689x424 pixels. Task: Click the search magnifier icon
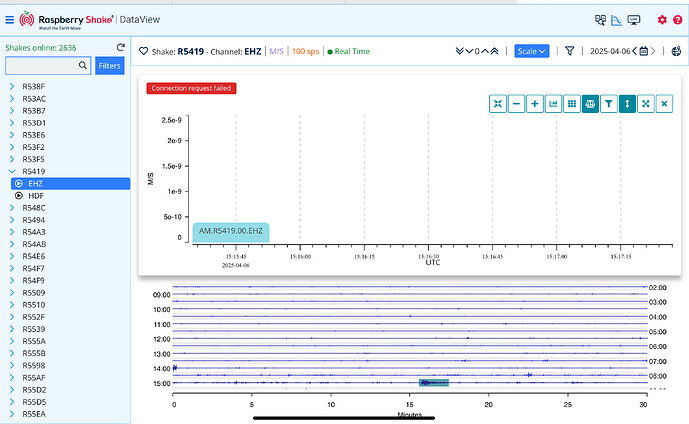tap(83, 65)
